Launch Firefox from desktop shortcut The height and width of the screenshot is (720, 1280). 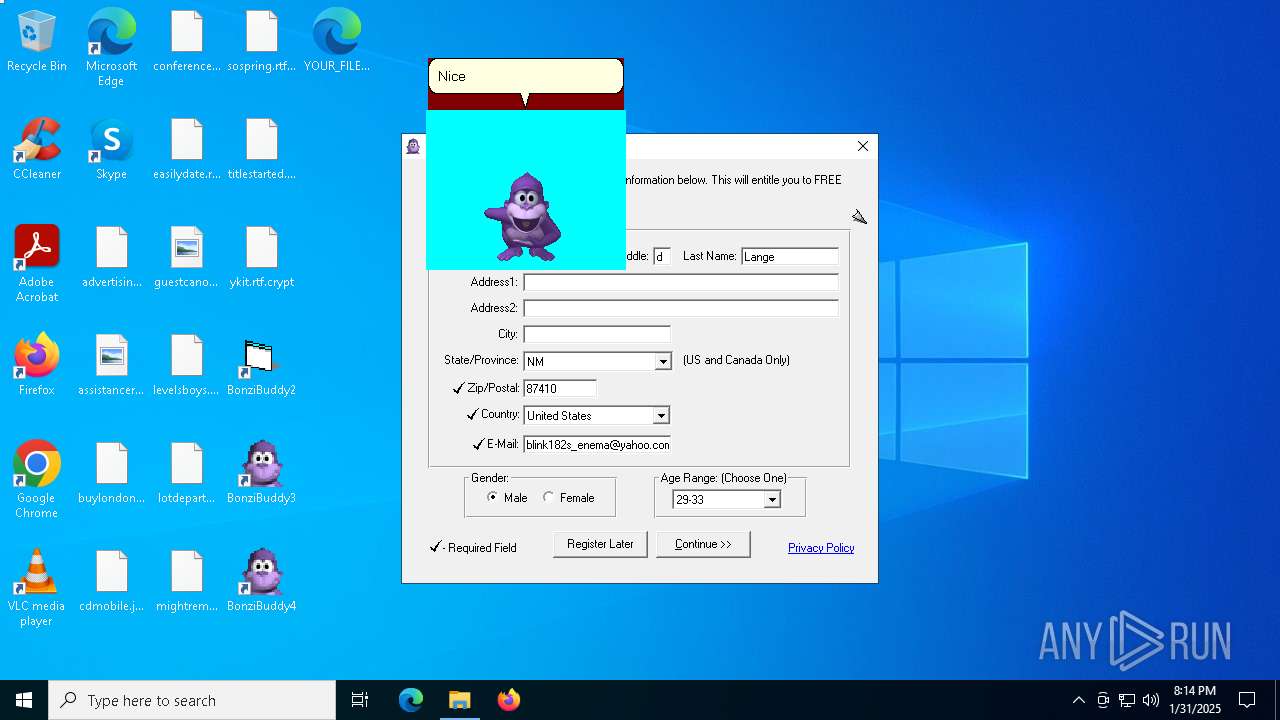click(37, 366)
